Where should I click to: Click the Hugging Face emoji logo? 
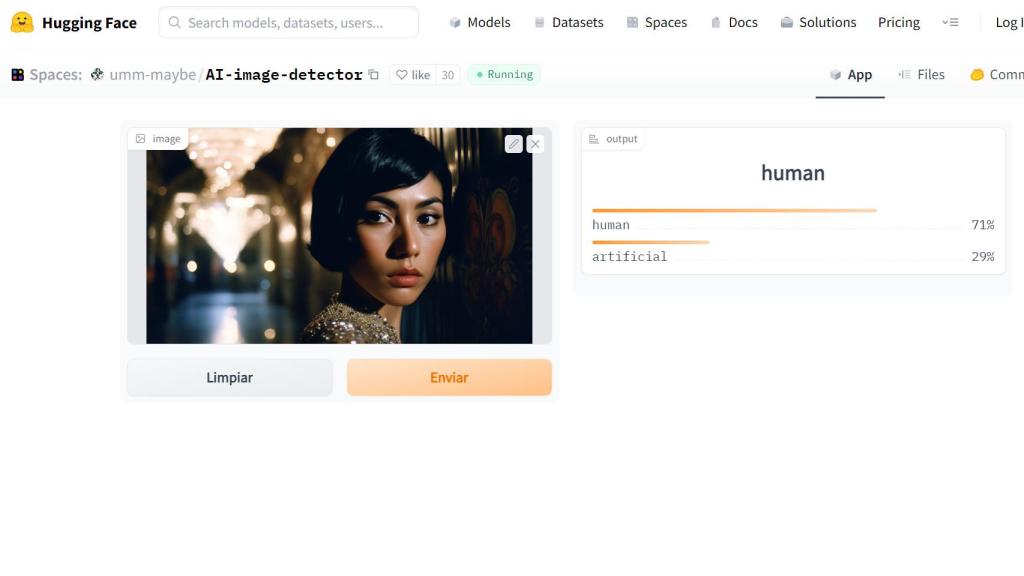(22, 22)
